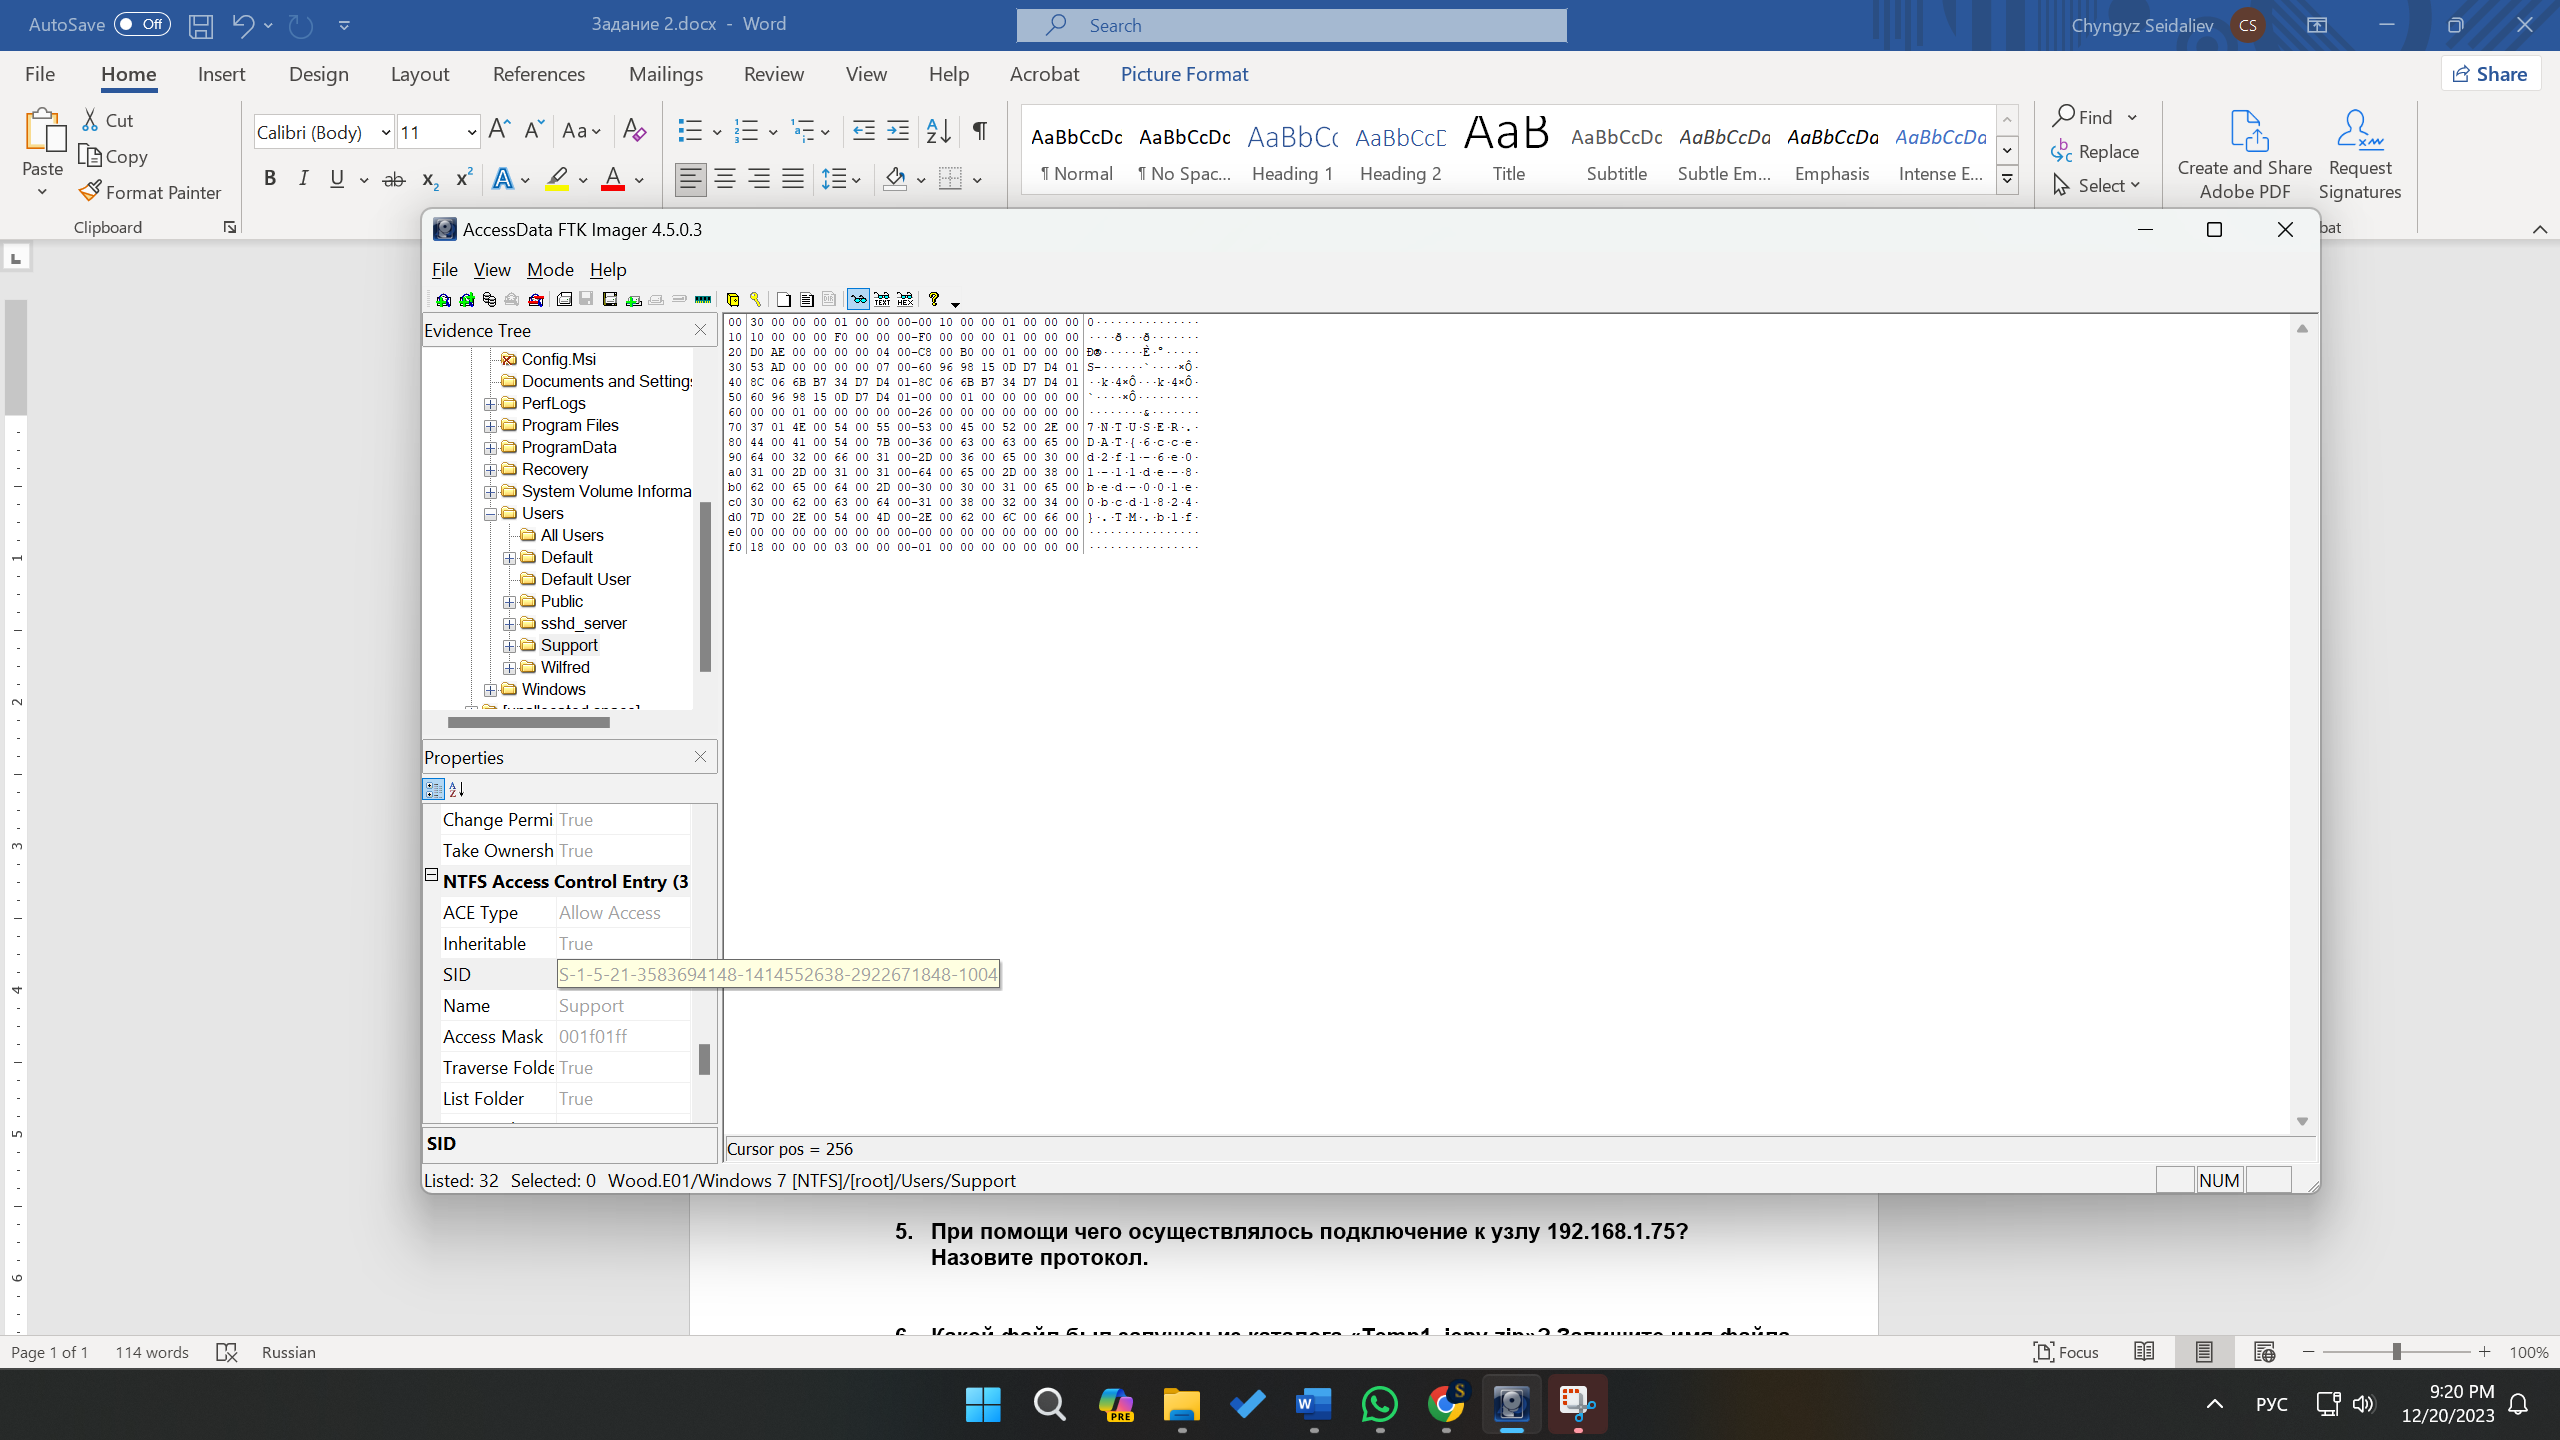The height and width of the screenshot is (1440, 2560).
Task: Click Add Evidence Item icon in FTK toolbar
Action: 444,299
